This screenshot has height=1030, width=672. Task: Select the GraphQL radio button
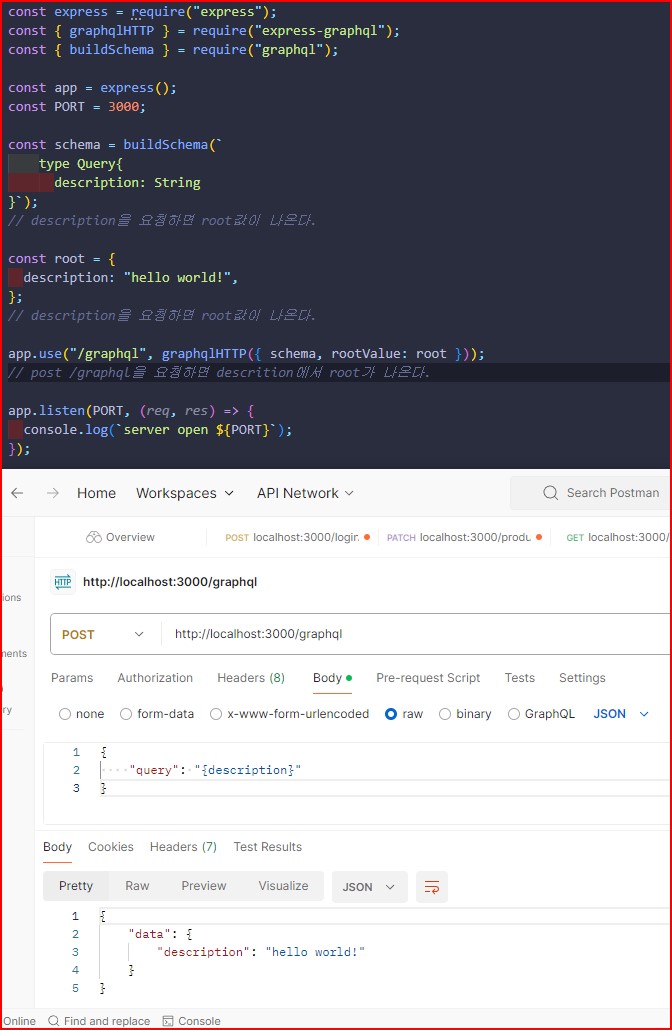(x=514, y=714)
